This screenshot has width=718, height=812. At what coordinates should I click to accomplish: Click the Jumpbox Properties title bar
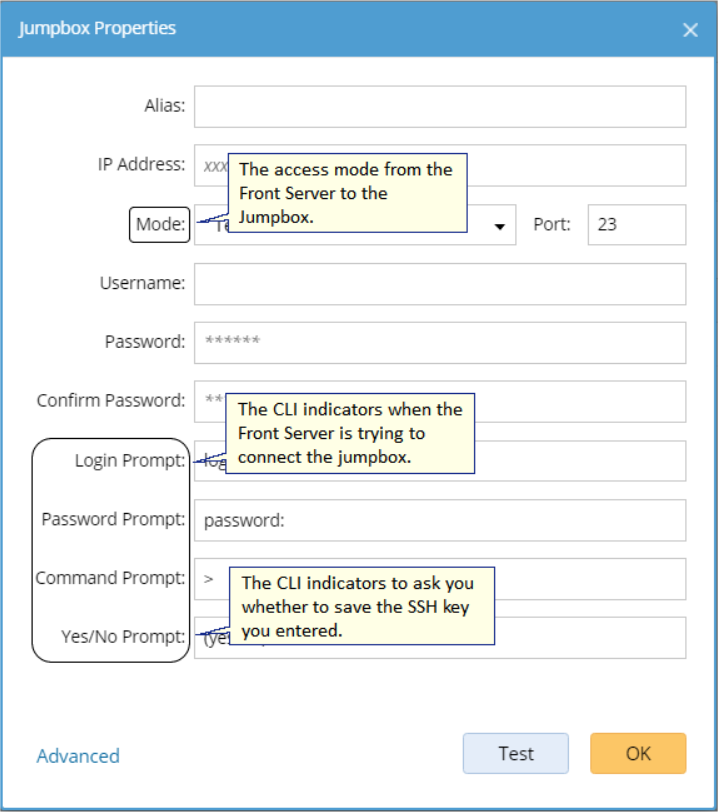300,29
